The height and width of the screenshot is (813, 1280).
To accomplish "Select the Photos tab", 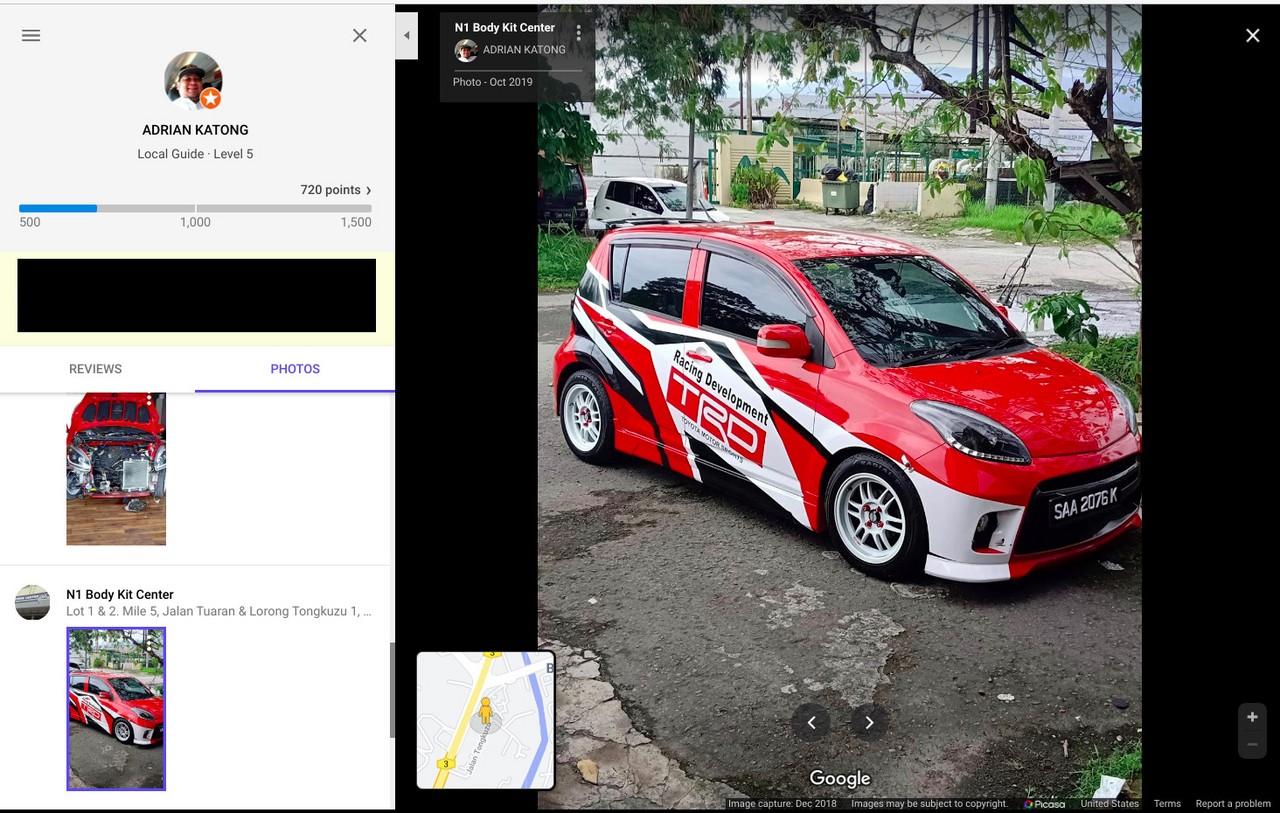I will (x=295, y=369).
